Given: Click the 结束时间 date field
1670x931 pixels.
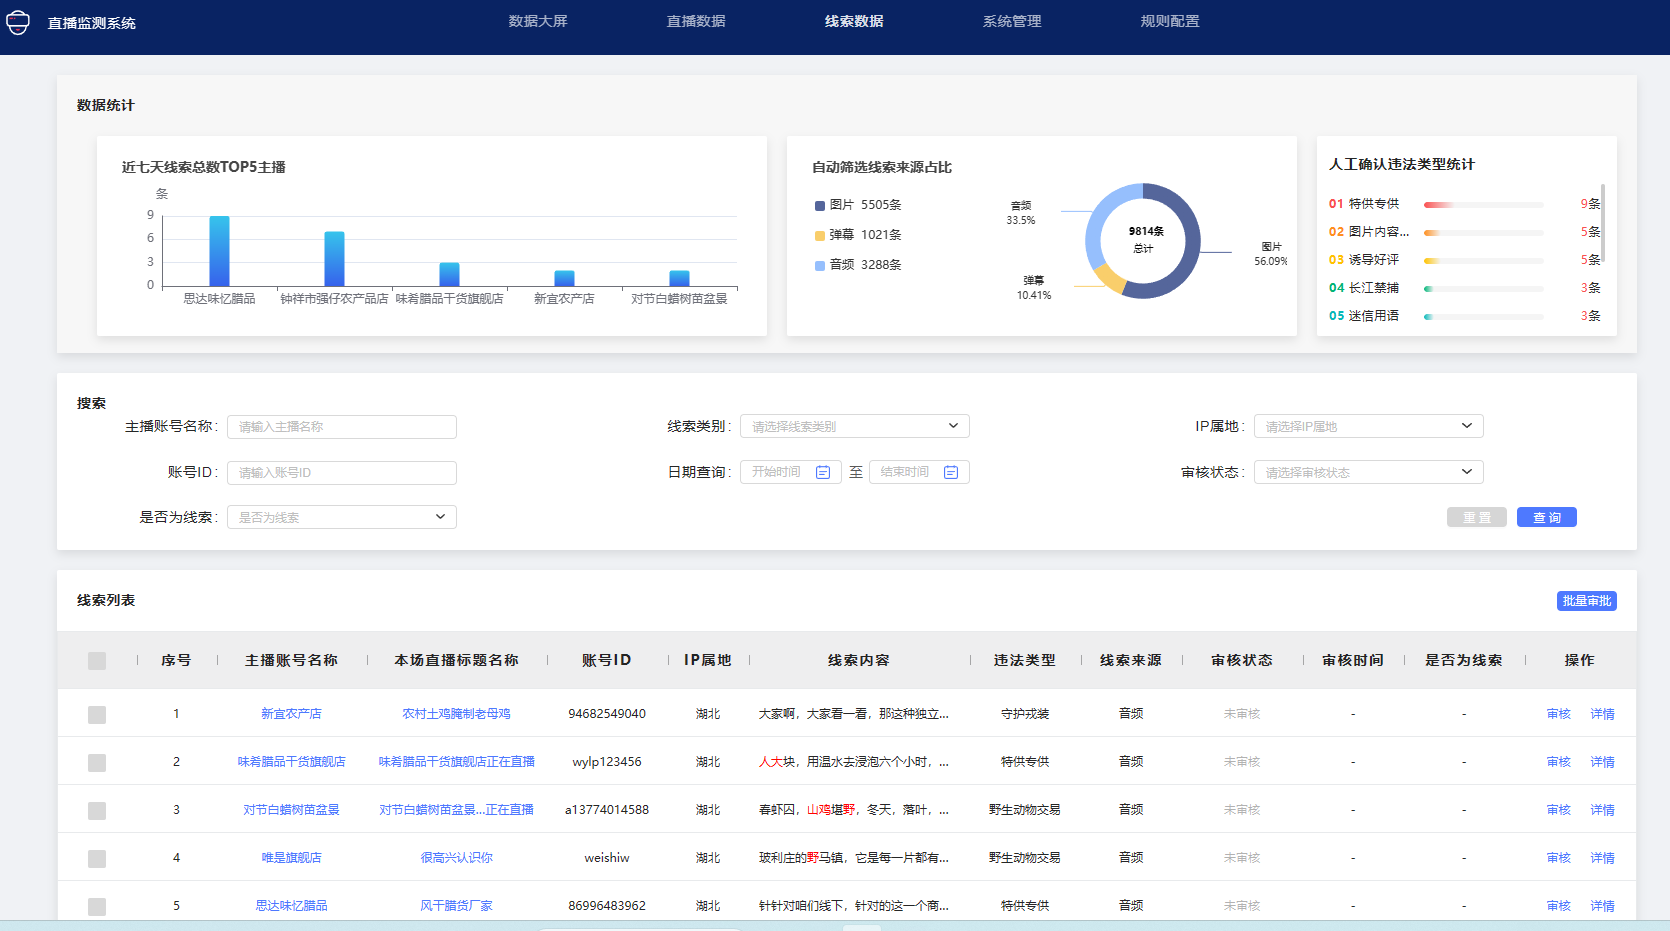Looking at the screenshot, I should click(x=919, y=472).
